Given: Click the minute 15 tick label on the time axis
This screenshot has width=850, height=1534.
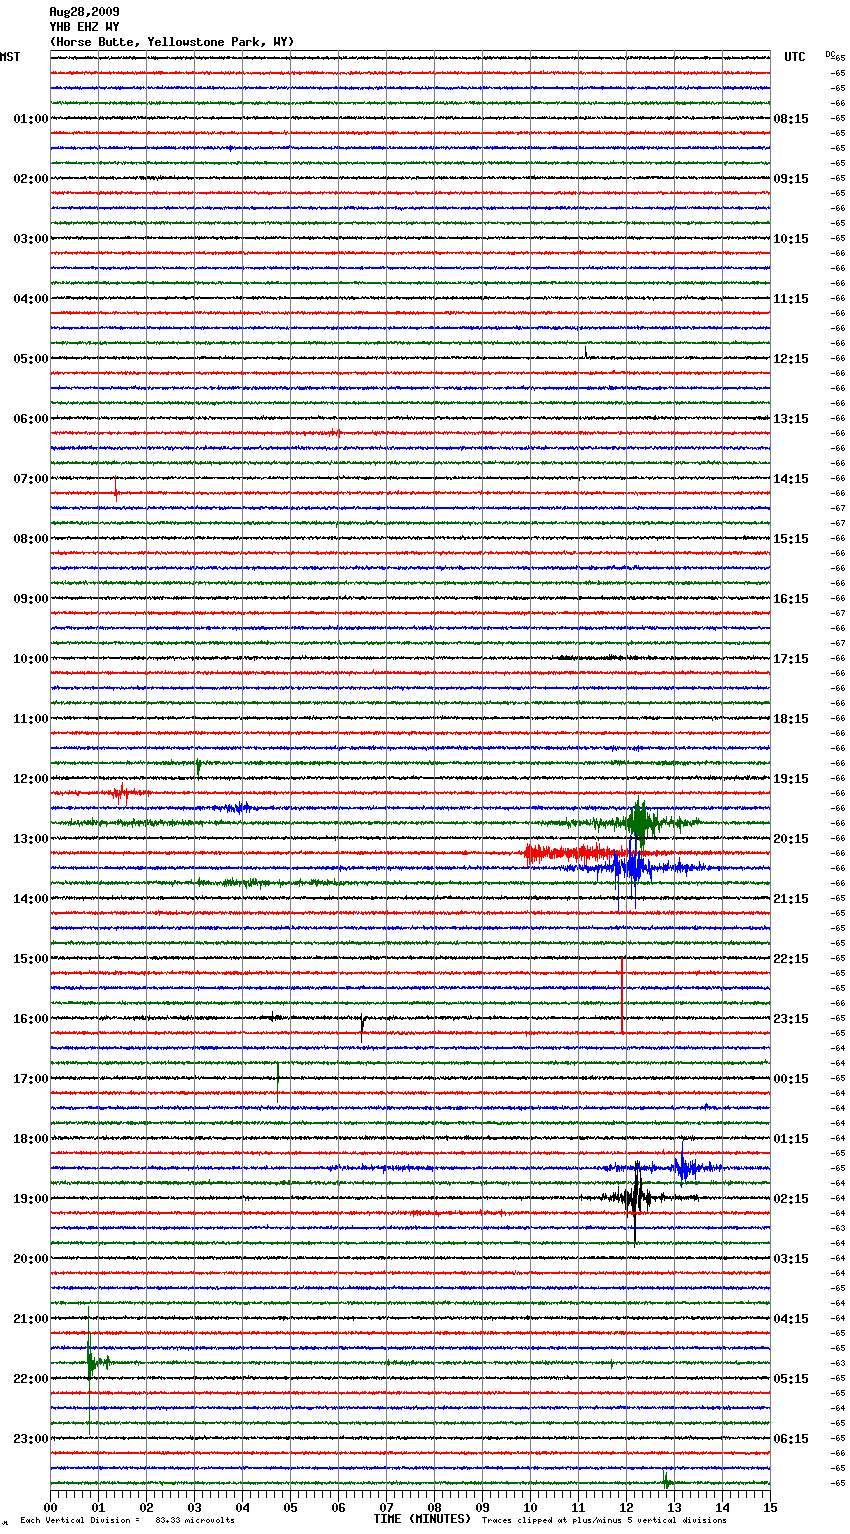Looking at the screenshot, I should coord(770,1507).
